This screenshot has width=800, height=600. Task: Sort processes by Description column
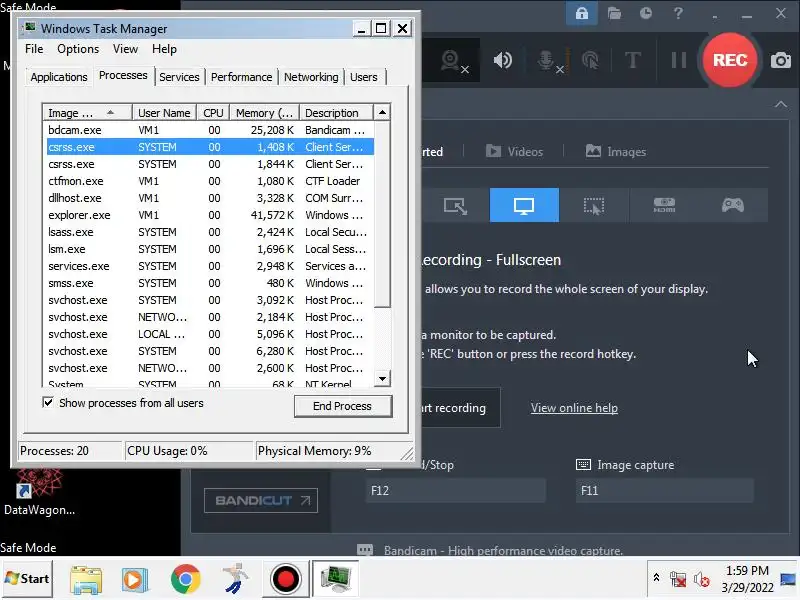[336, 113]
